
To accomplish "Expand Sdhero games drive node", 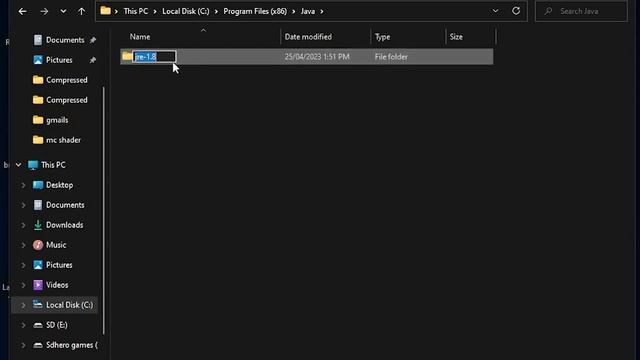I will 23,345.
